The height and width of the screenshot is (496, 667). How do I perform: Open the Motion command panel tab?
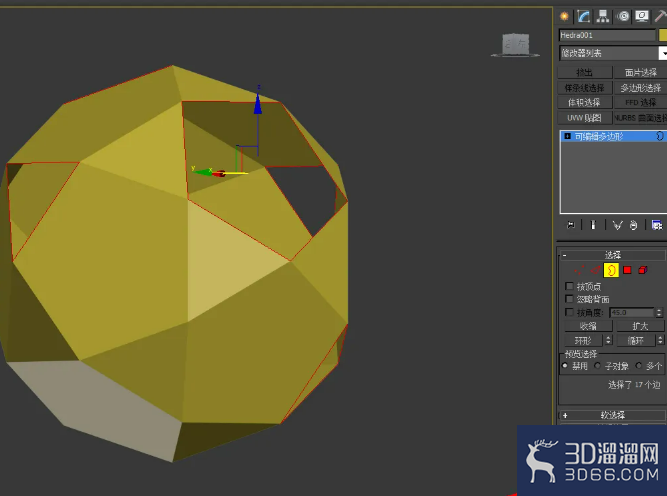[623, 17]
